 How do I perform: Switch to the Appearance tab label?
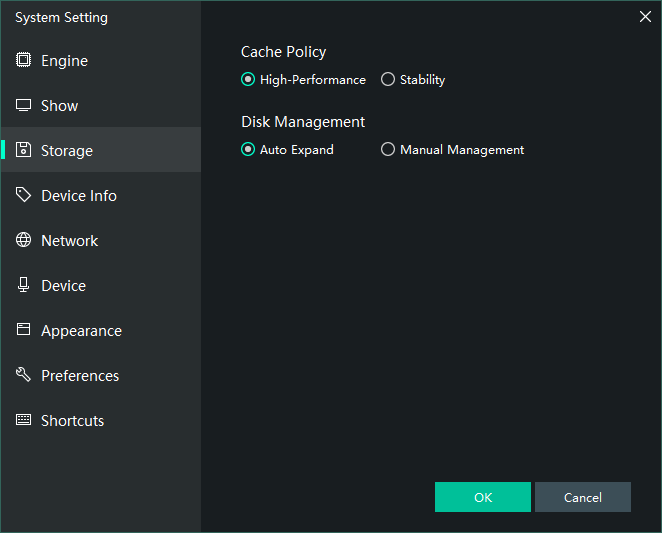81,331
